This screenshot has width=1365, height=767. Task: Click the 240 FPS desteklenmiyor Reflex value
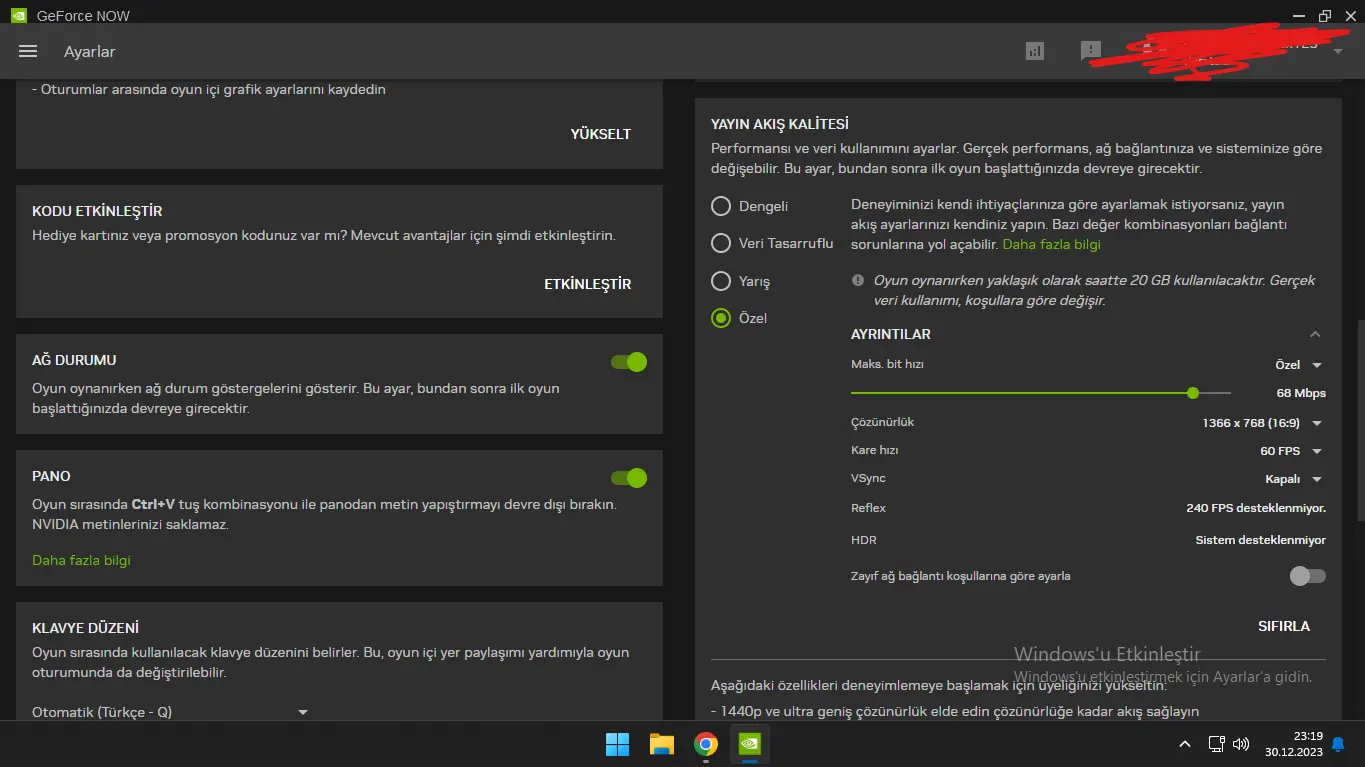tap(1256, 508)
